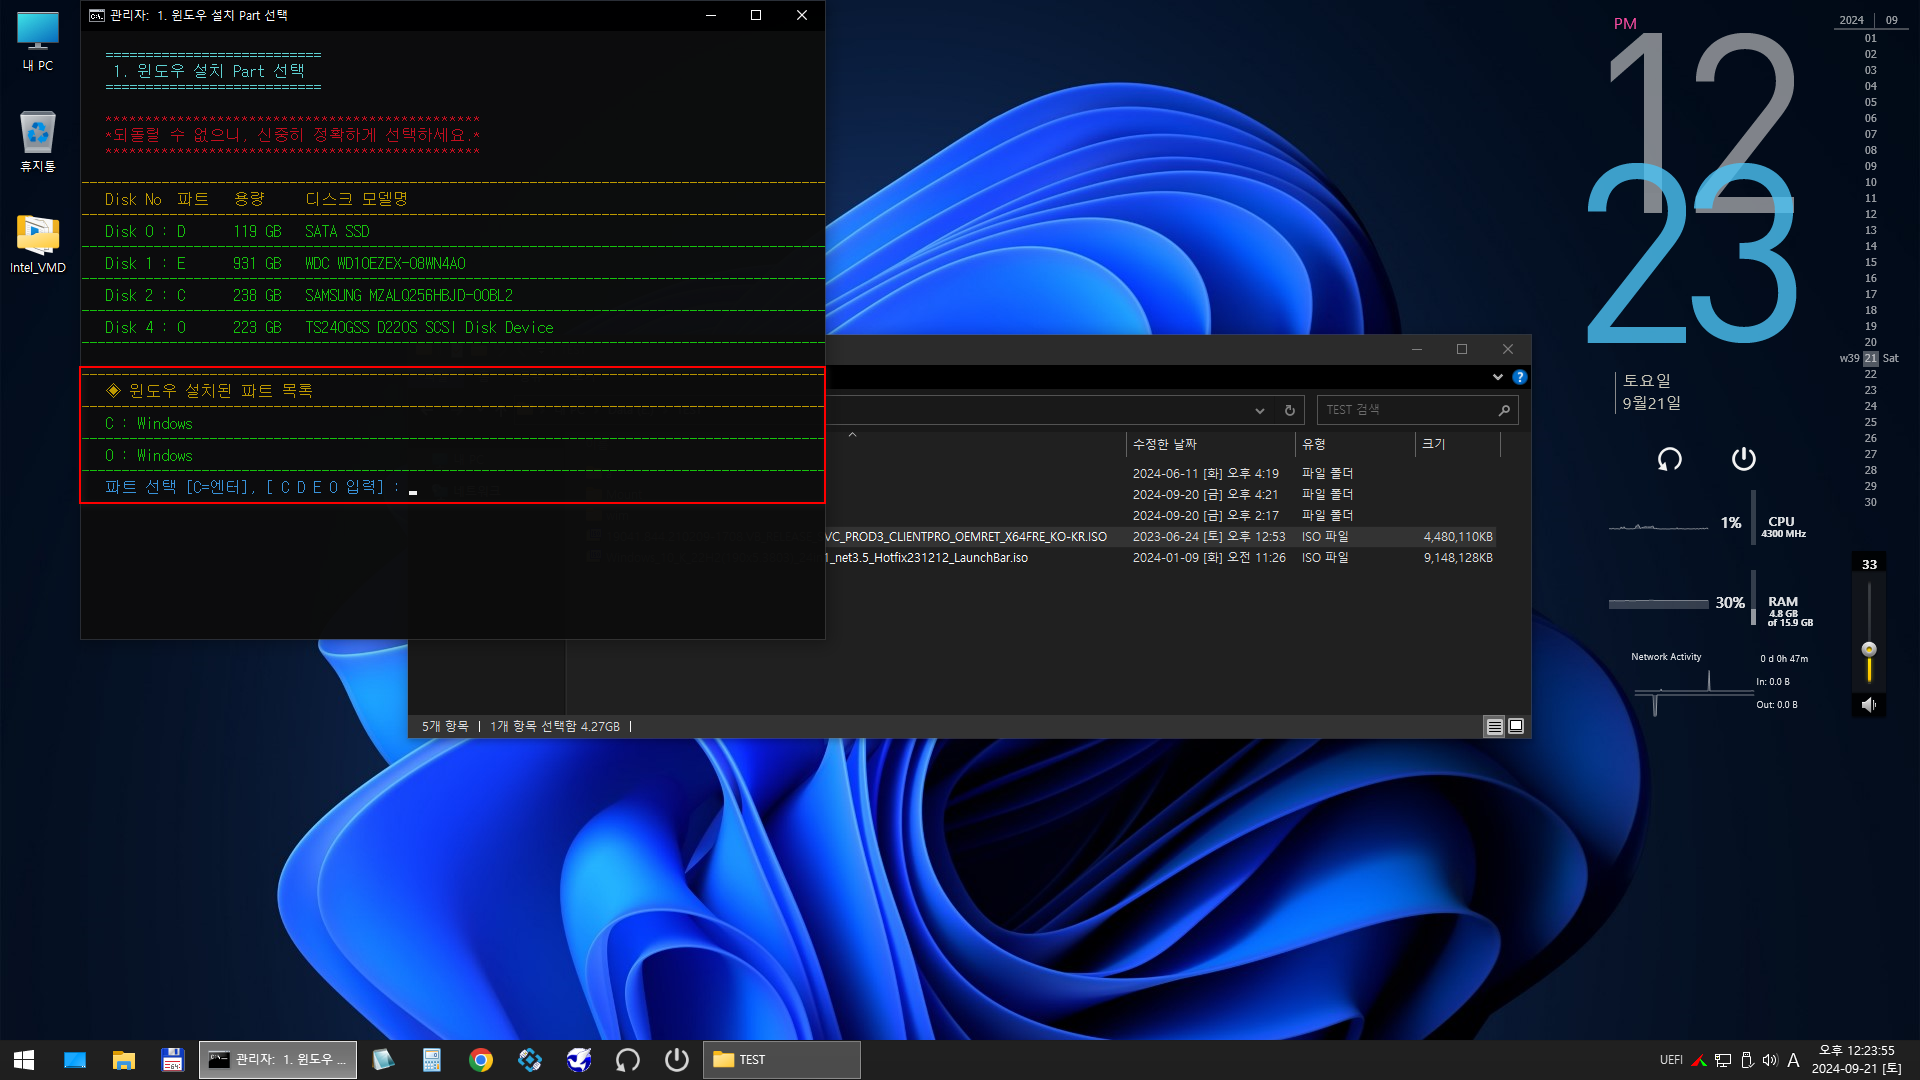Refresh the Explorer address bar

(1290, 410)
